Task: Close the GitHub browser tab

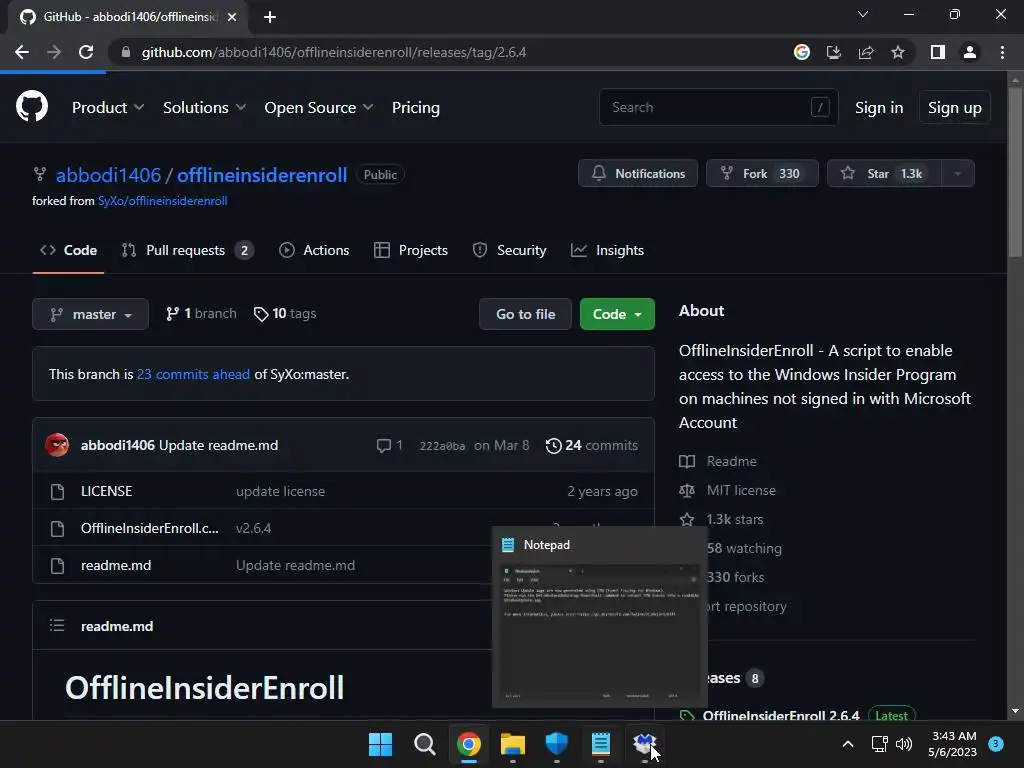Action: coord(232,17)
